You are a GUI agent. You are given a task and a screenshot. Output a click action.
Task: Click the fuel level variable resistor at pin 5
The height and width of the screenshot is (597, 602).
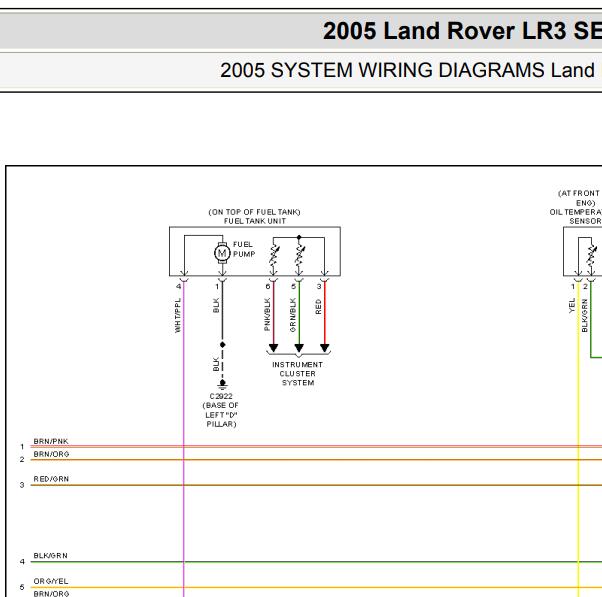pyautogui.click(x=299, y=255)
